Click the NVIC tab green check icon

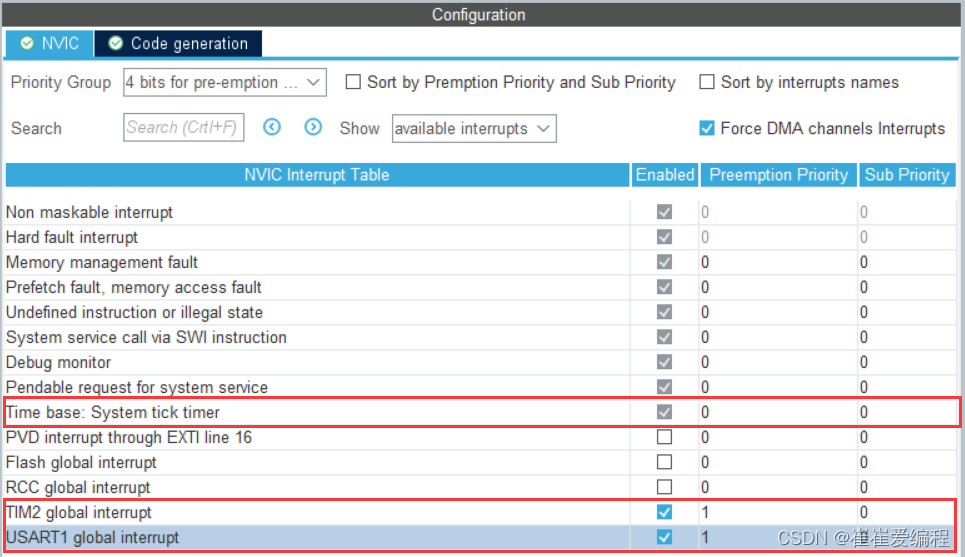point(27,43)
